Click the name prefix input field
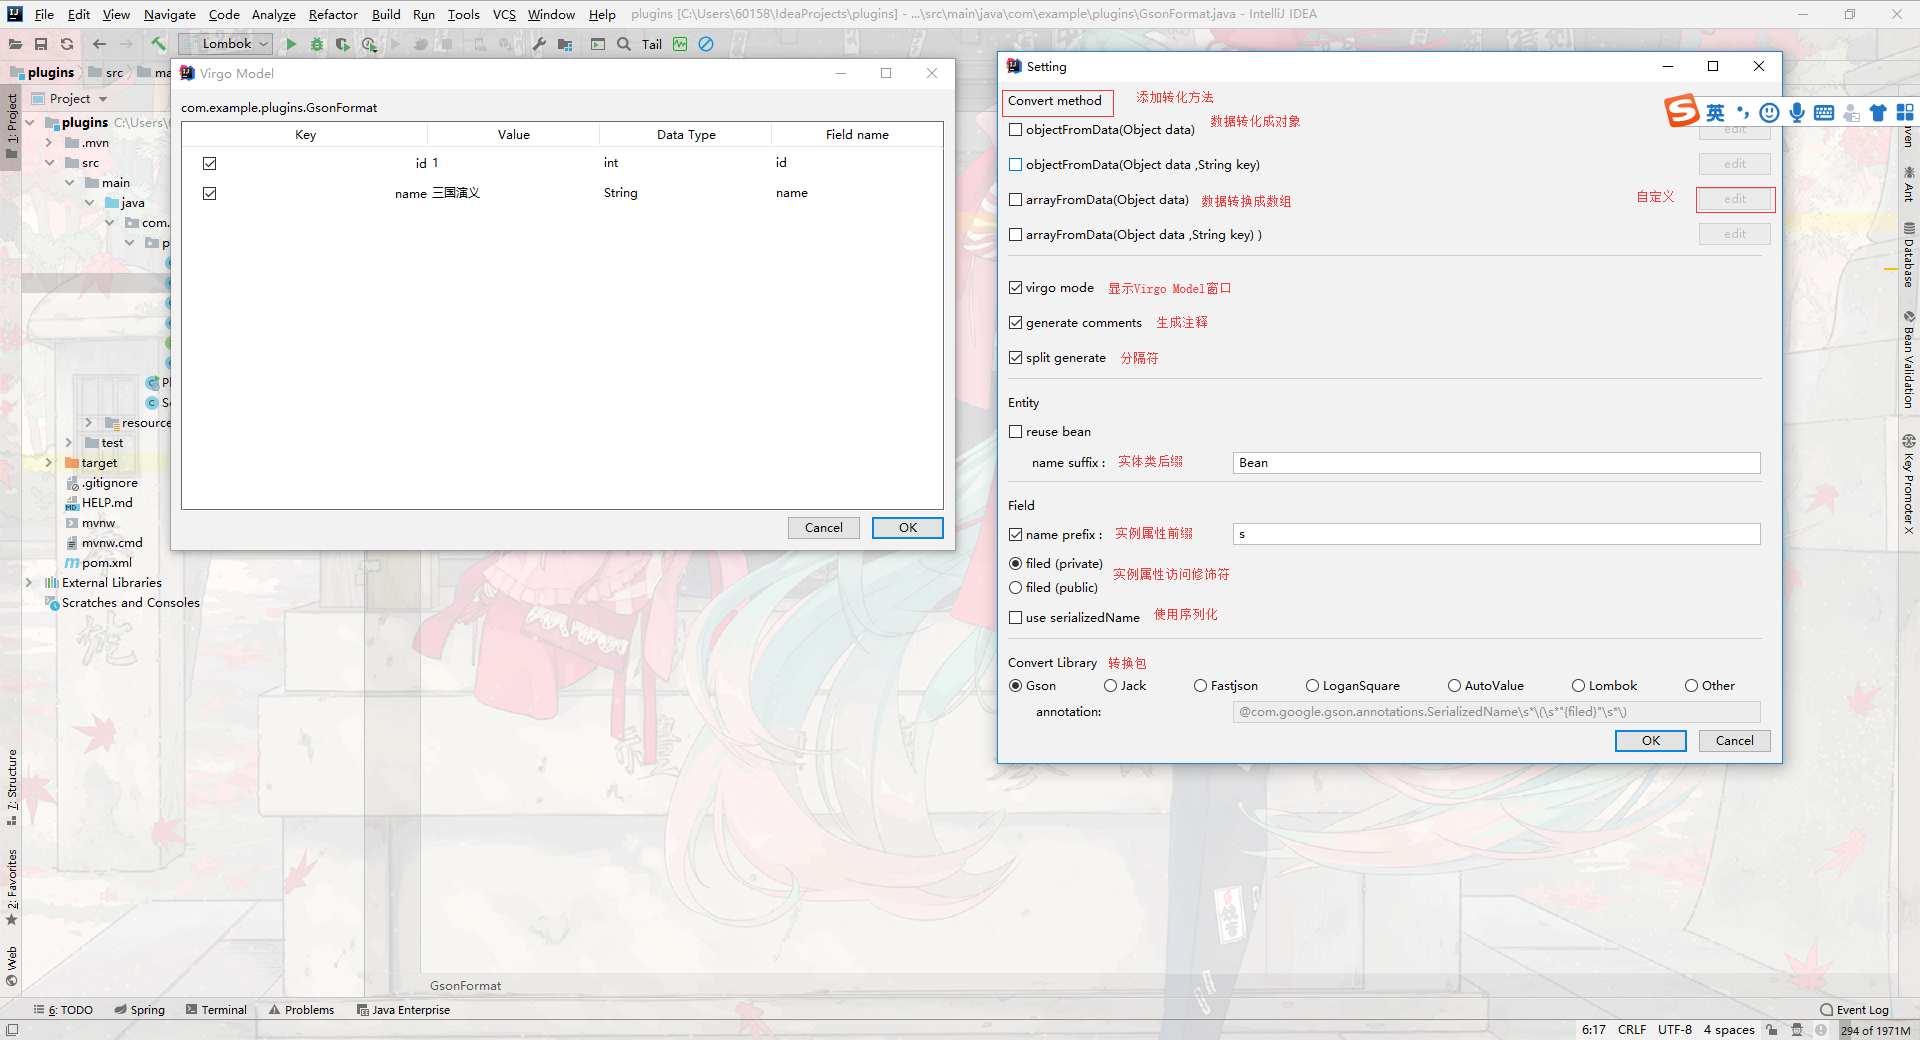The height and width of the screenshot is (1040, 1920). point(1496,534)
